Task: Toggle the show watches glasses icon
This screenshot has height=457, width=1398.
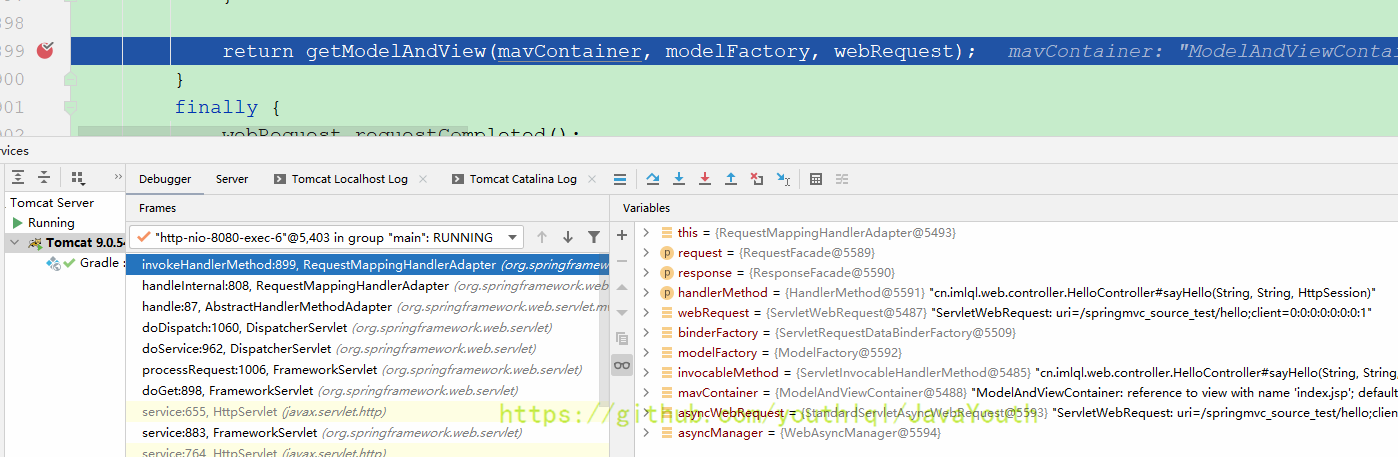Action: 622,365
